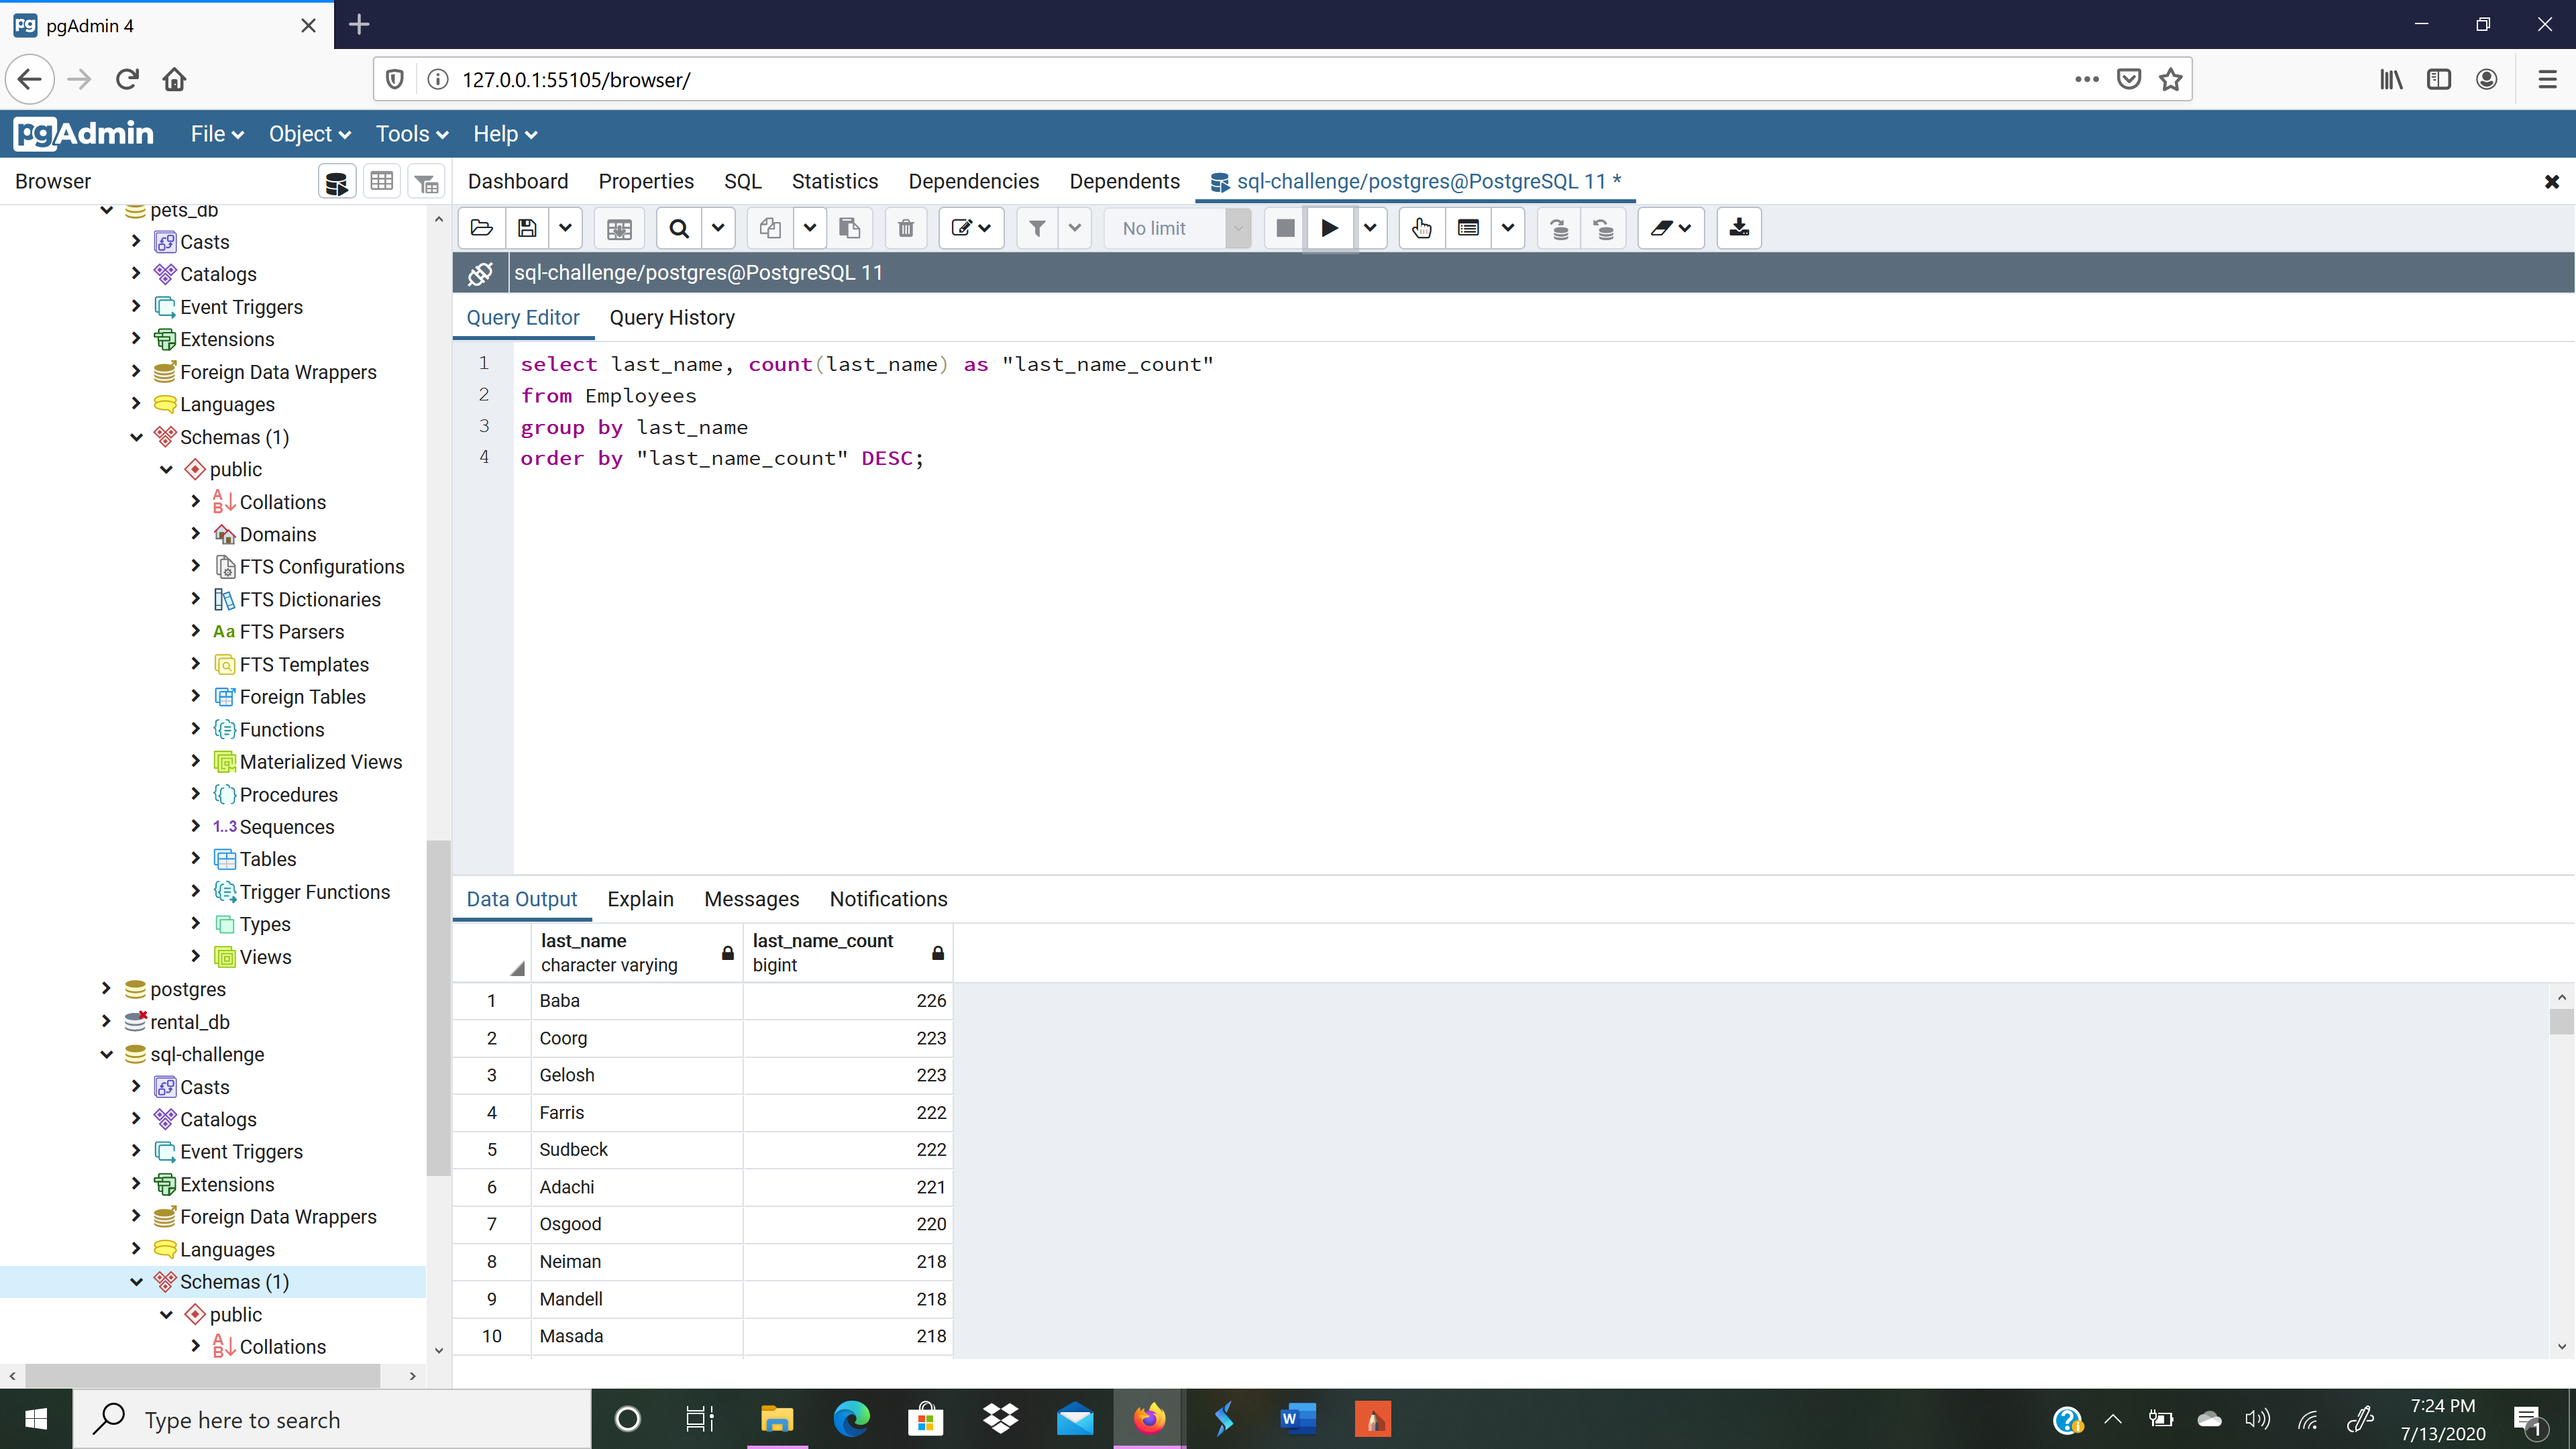Image resolution: width=2576 pixels, height=1449 pixels.
Task: Lock the last_name column from editing
Action: 727,953
